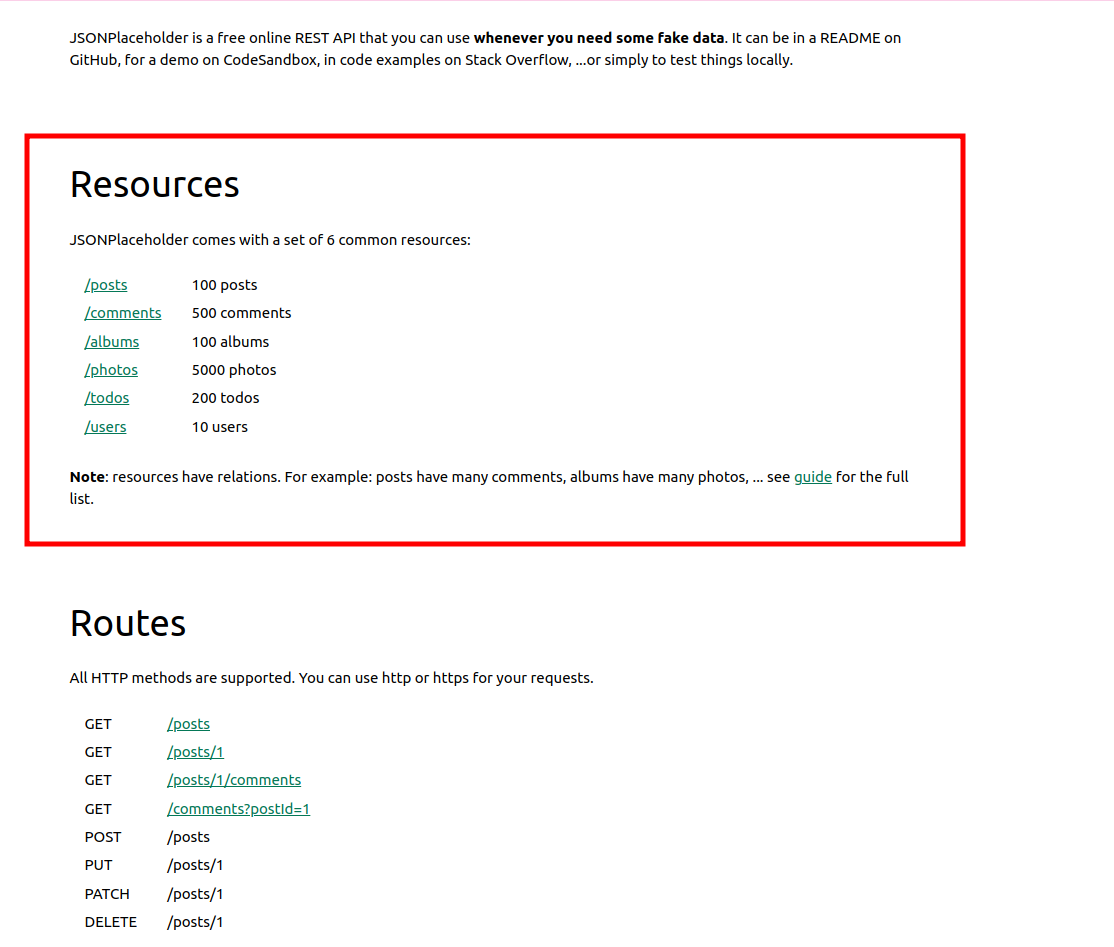Open the GET /posts/1 route link
1114x947 pixels.
195,752
